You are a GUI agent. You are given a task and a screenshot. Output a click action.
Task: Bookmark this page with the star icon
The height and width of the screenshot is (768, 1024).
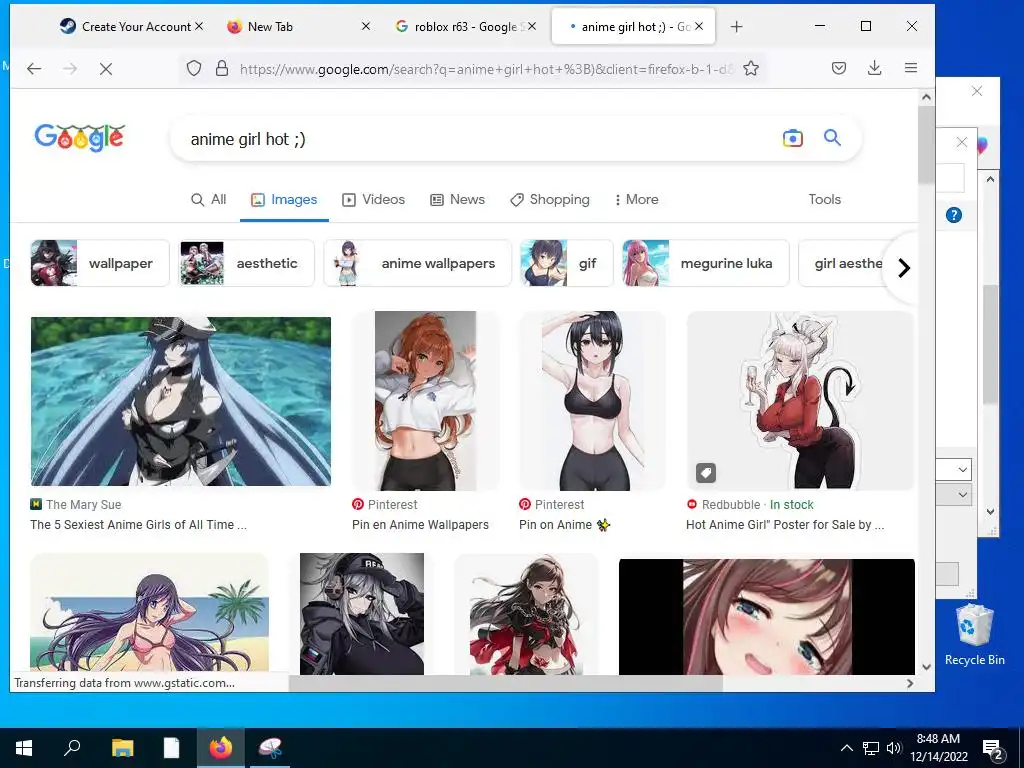point(751,69)
